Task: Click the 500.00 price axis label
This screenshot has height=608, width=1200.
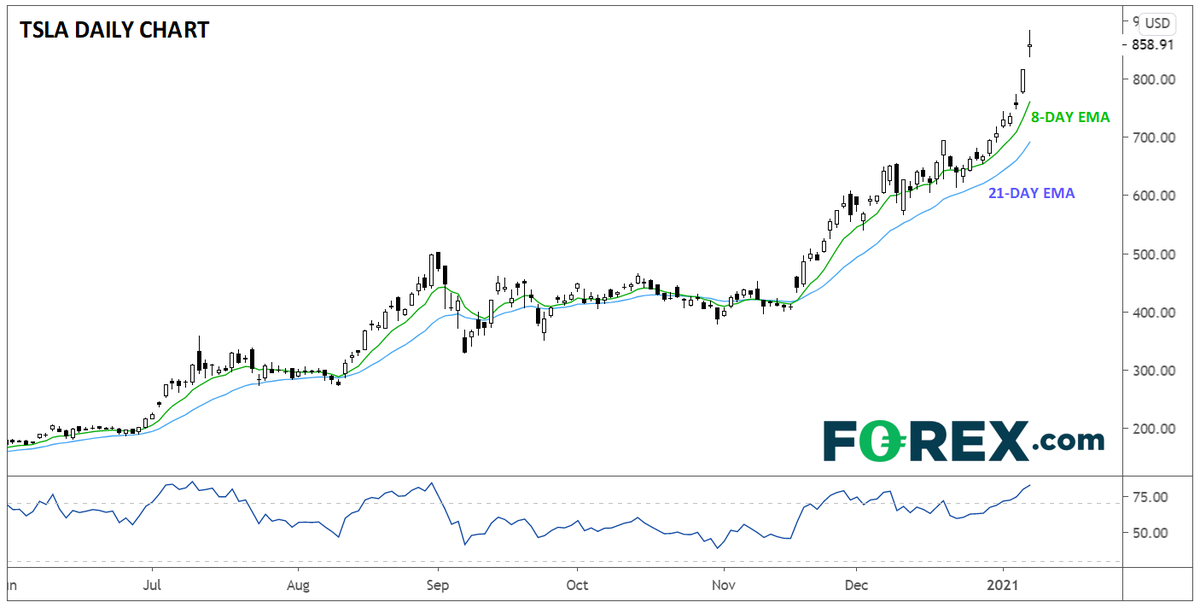Action: pyautogui.click(x=1153, y=254)
